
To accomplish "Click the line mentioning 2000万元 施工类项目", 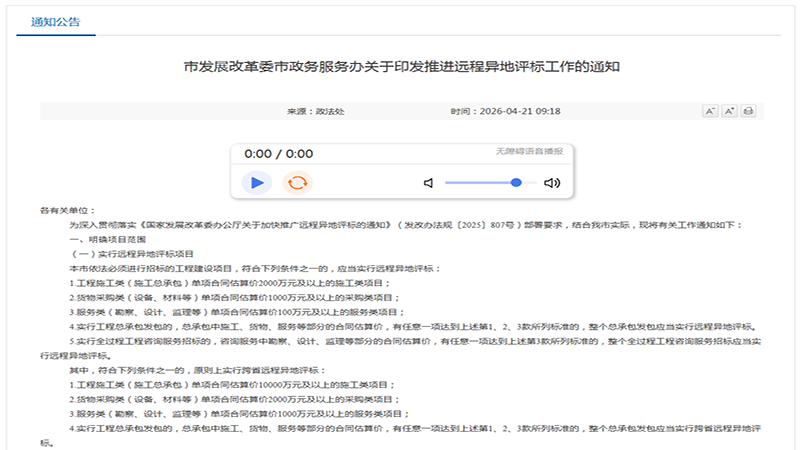I will tap(230, 283).
